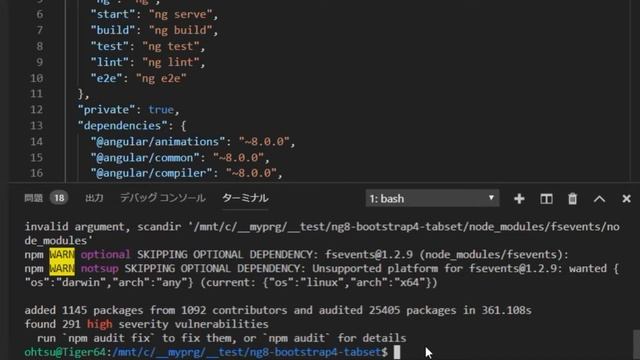Screen dimensions: 640x360
Task: Click the red 'high' severity word
Action: tap(100, 324)
